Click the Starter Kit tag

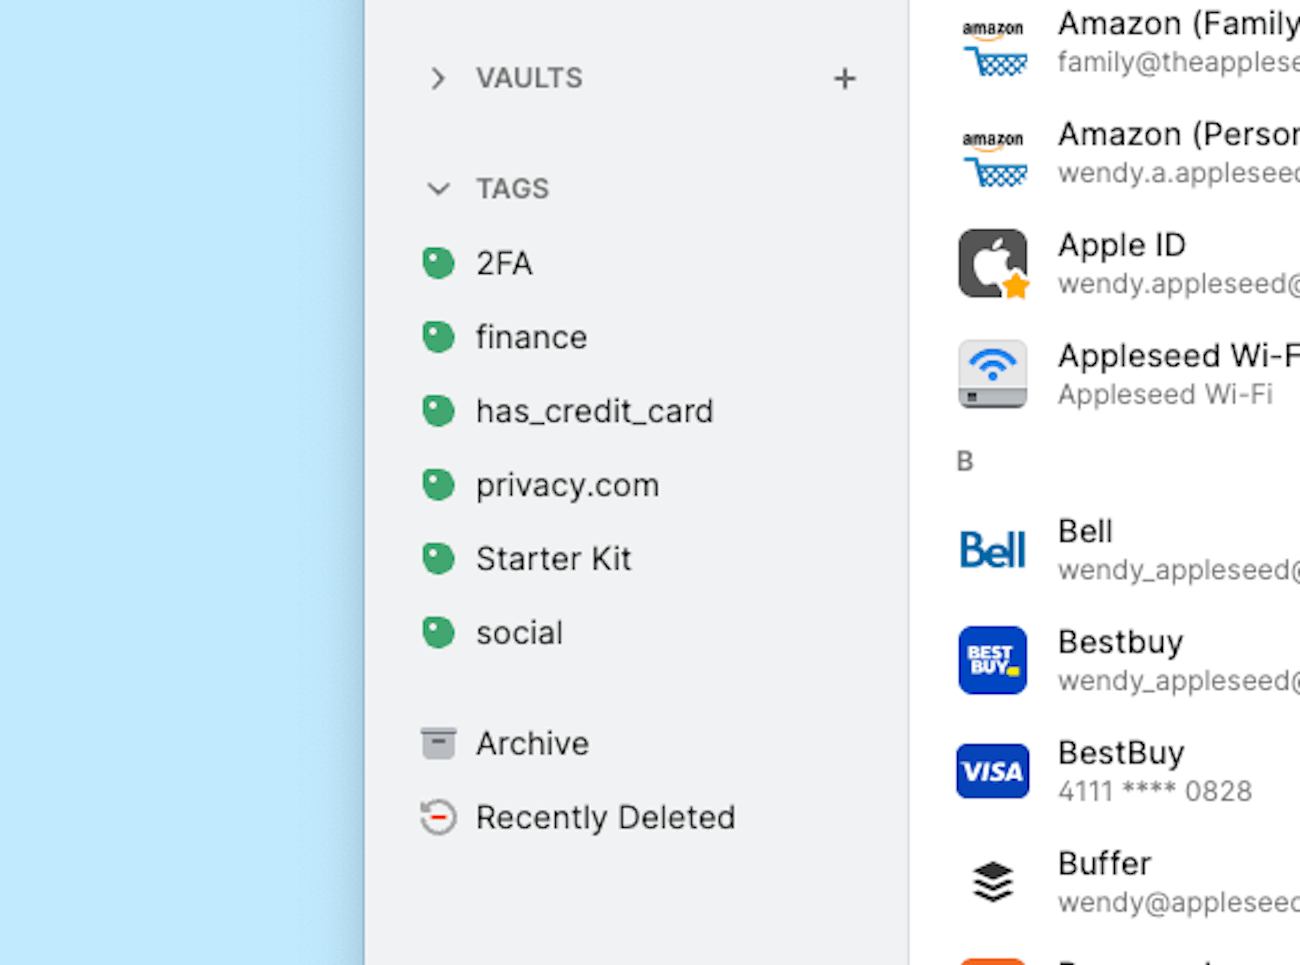pos(554,558)
